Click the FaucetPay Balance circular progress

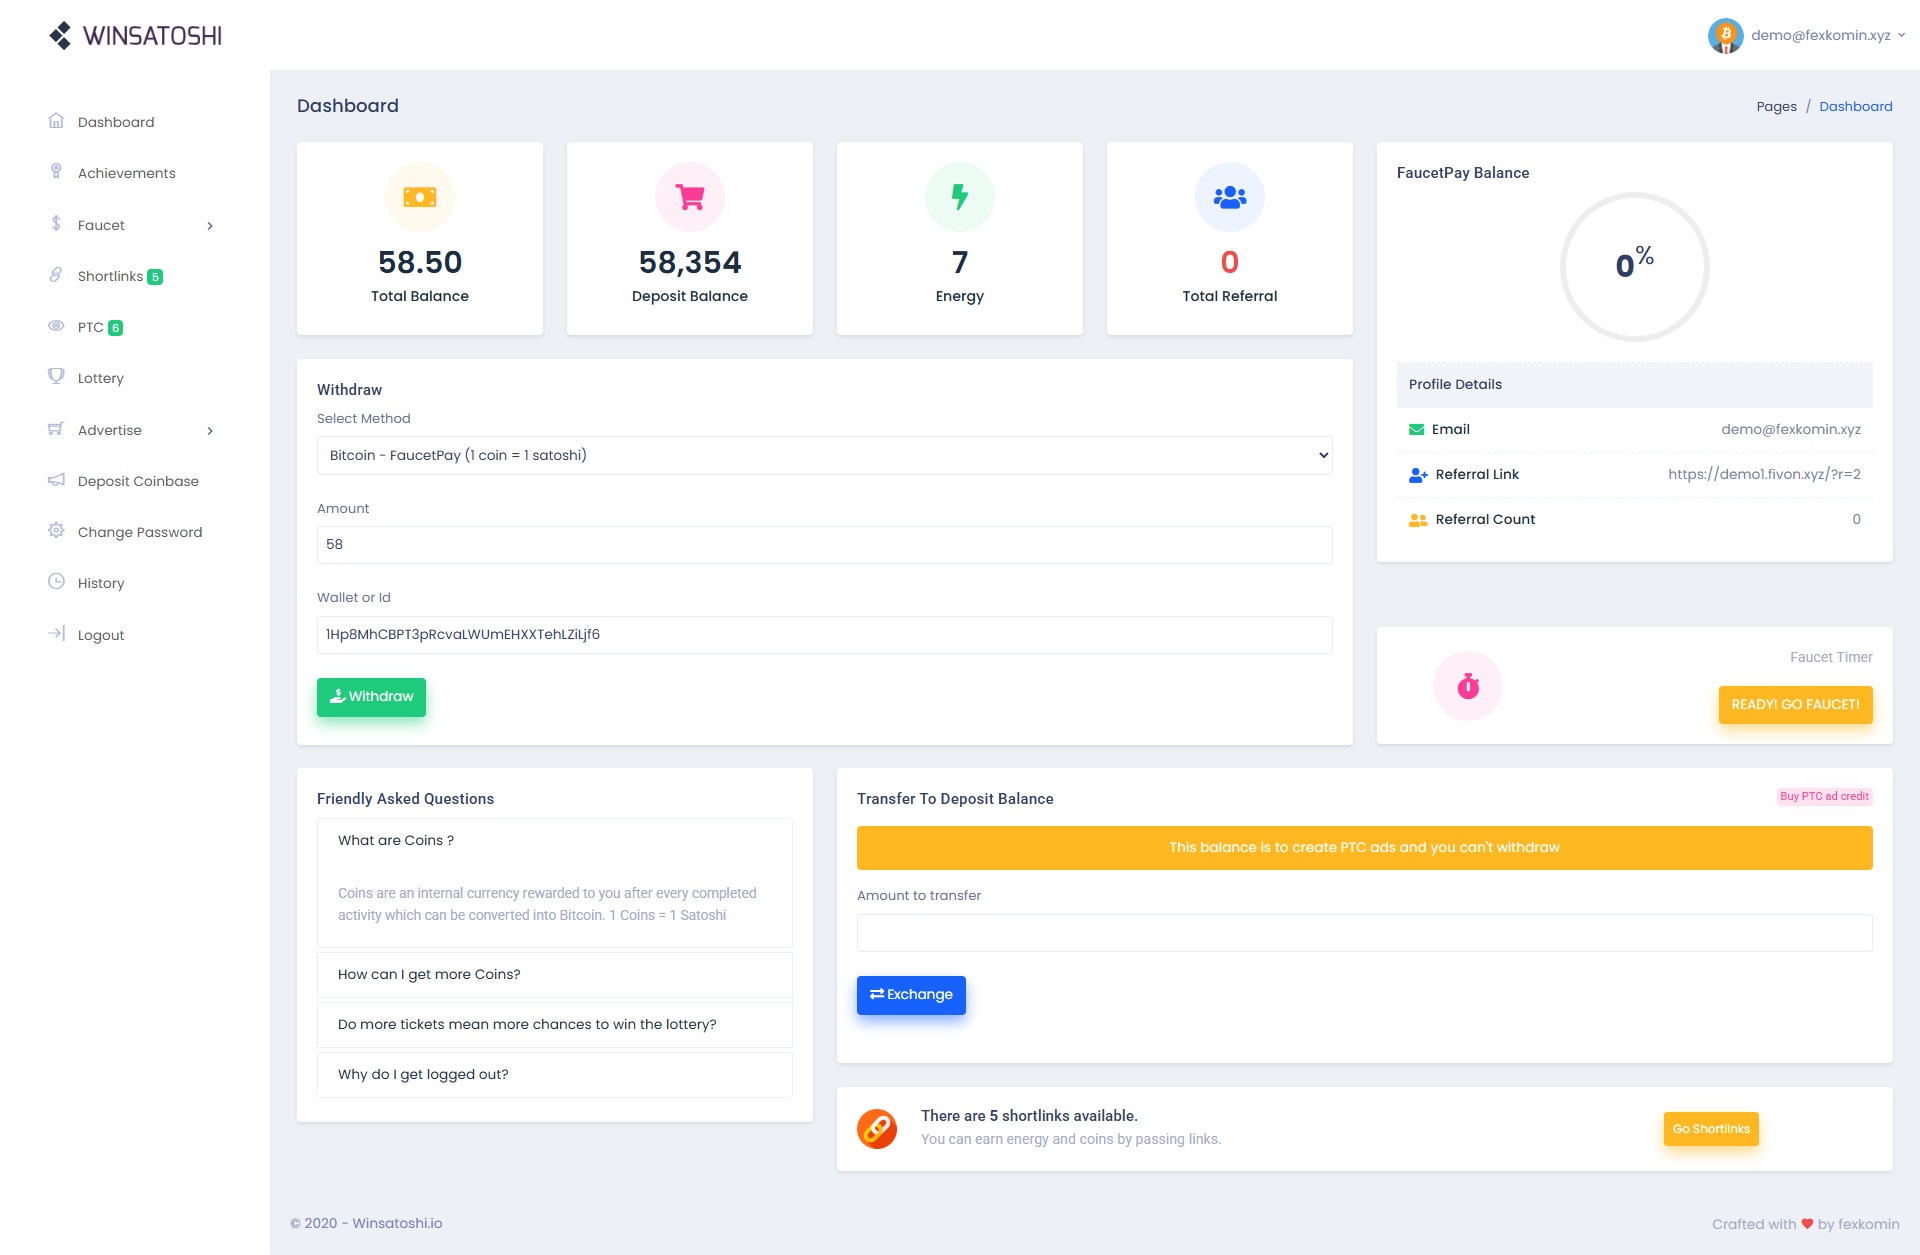[1634, 266]
